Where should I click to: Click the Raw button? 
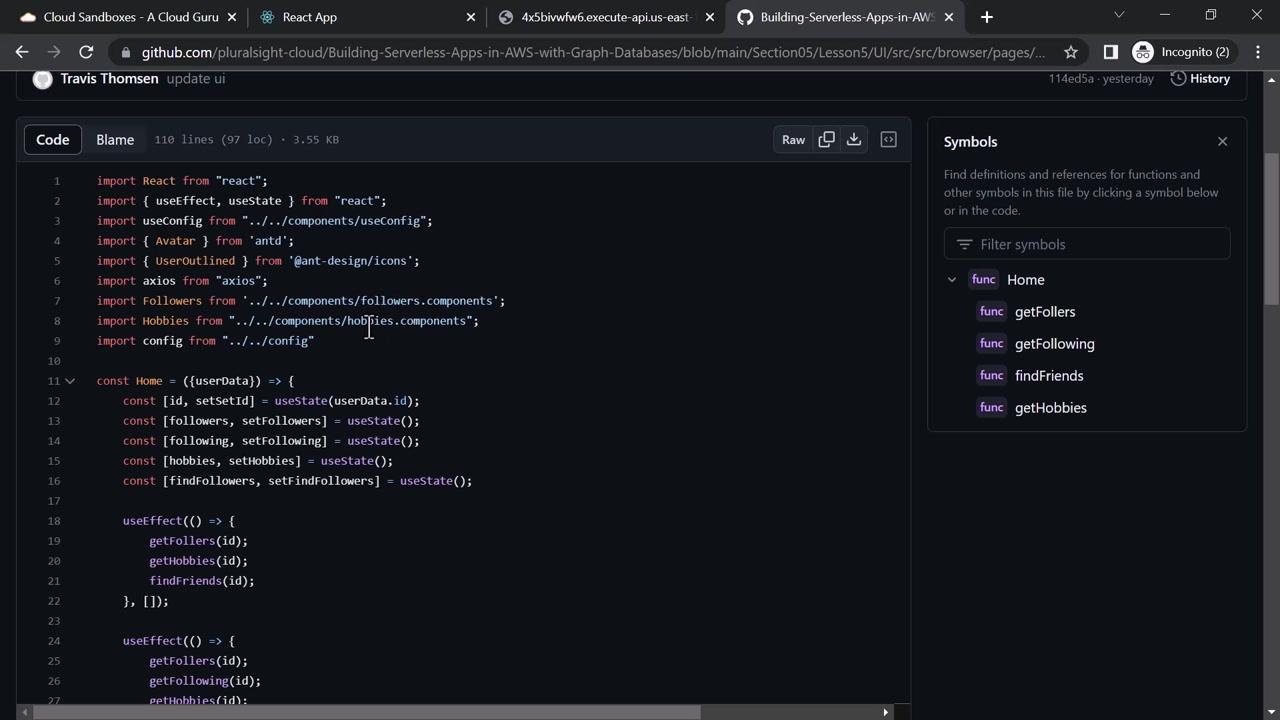click(x=793, y=140)
